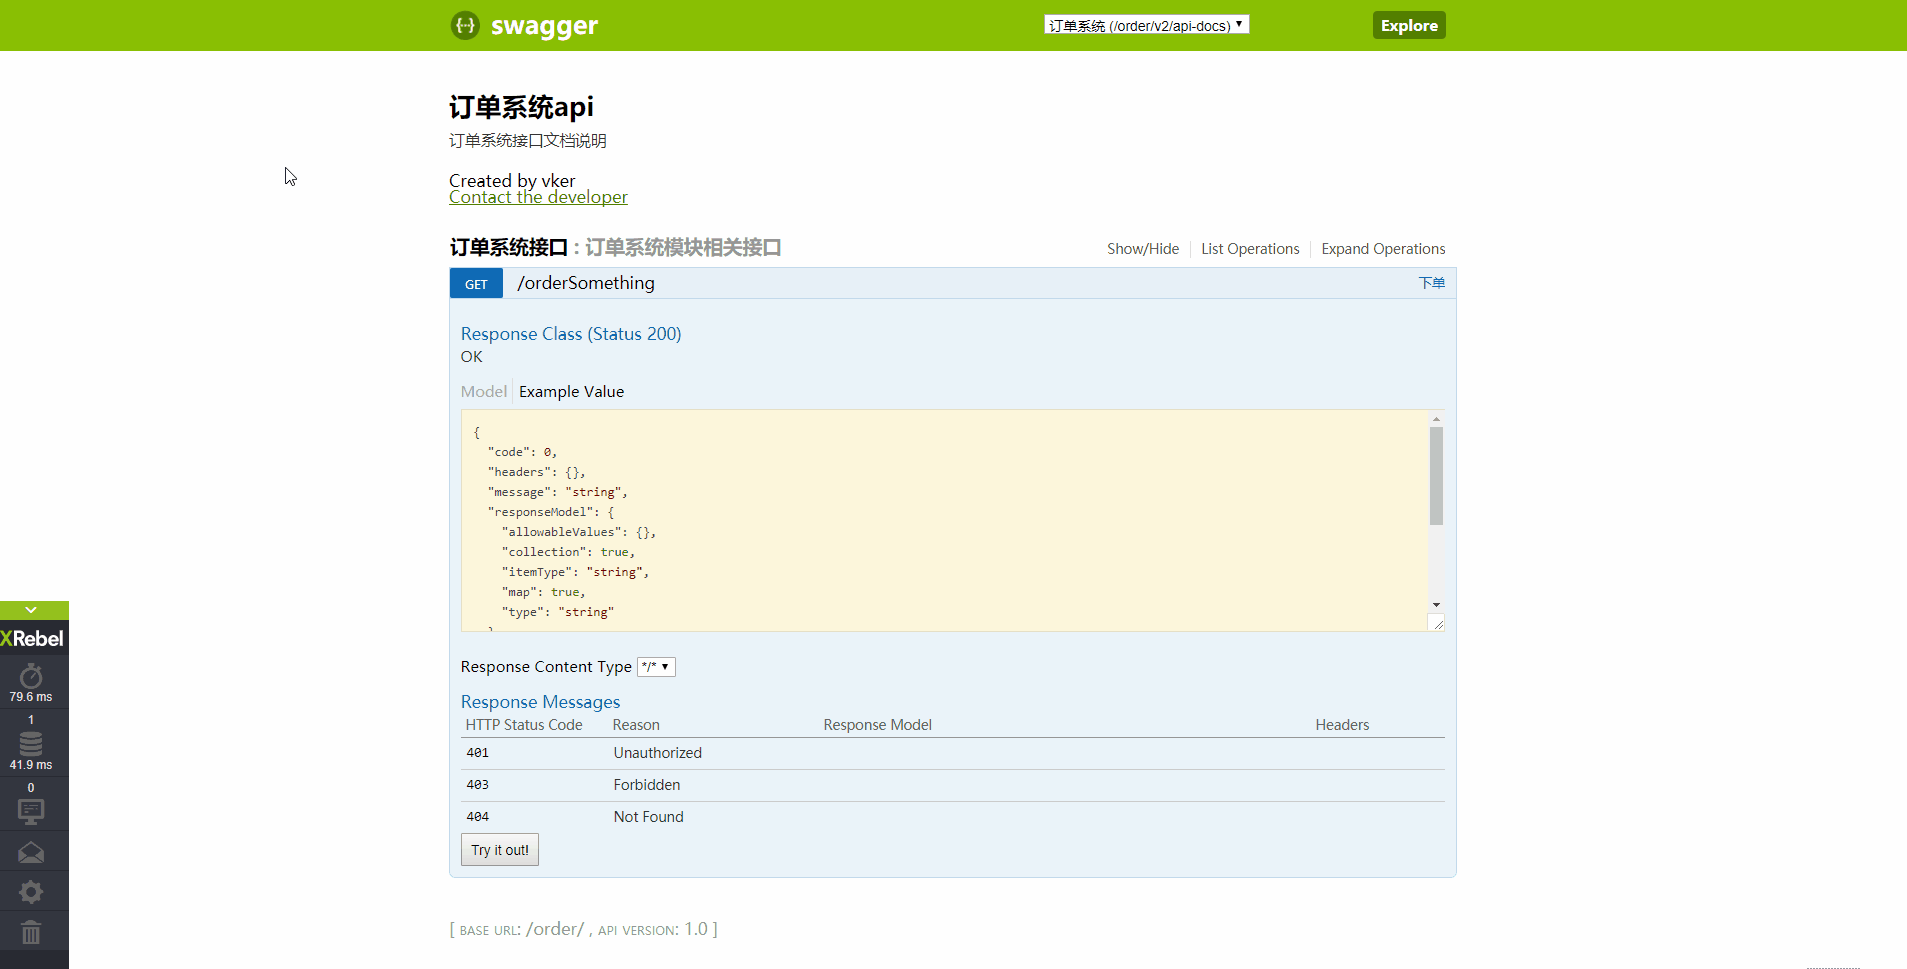
Task: Click the 79.6 ms timing value
Action: (x=31, y=697)
